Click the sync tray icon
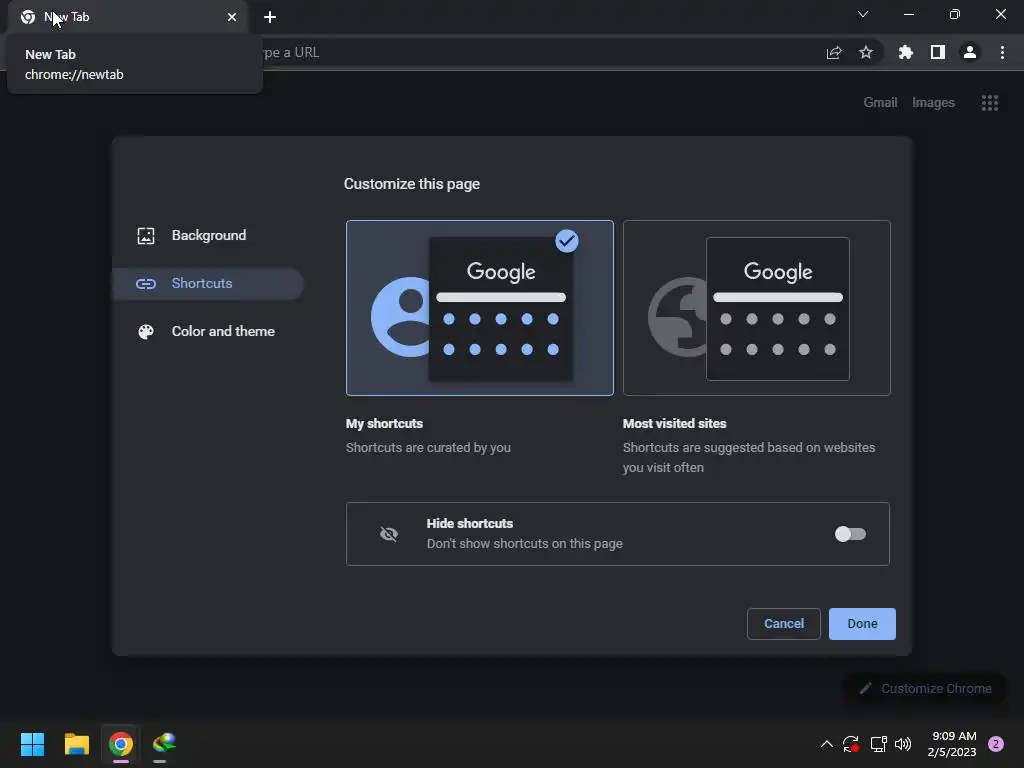 point(850,744)
